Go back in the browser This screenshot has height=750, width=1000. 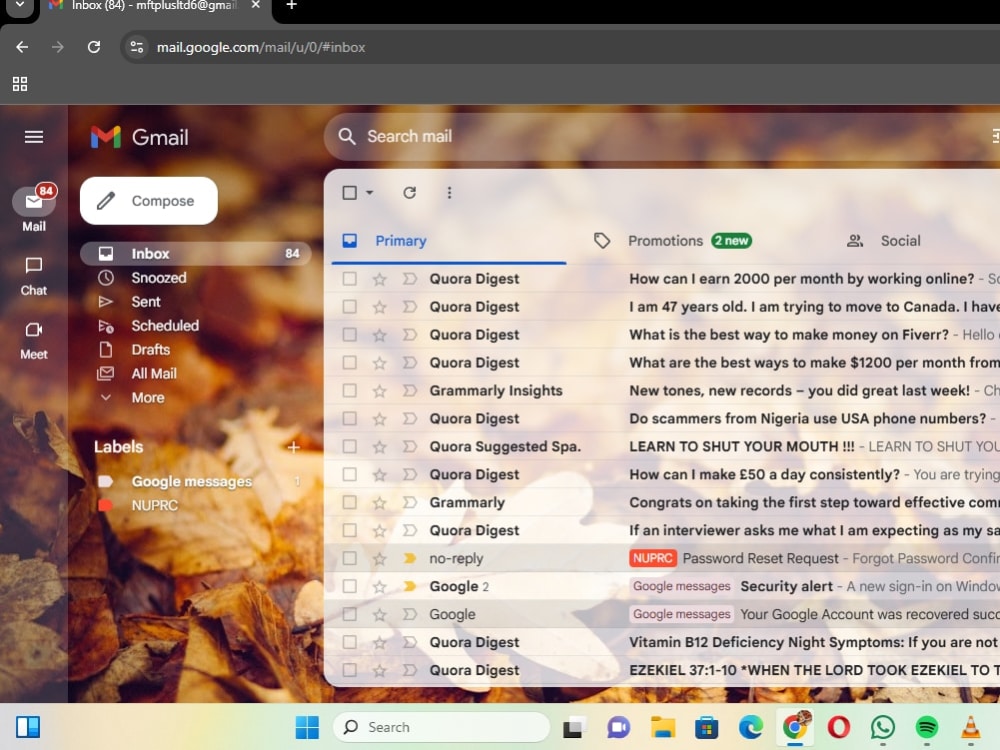(x=22, y=47)
